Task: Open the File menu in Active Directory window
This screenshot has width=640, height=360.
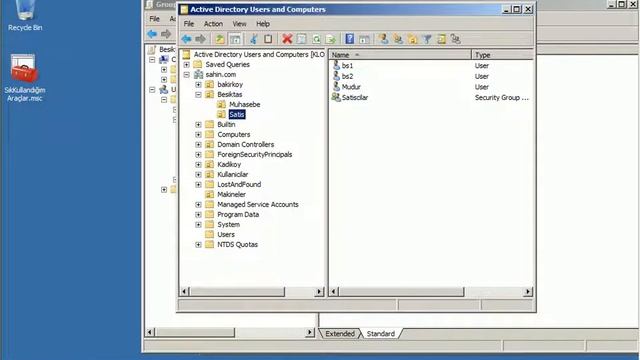Action: point(189,24)
